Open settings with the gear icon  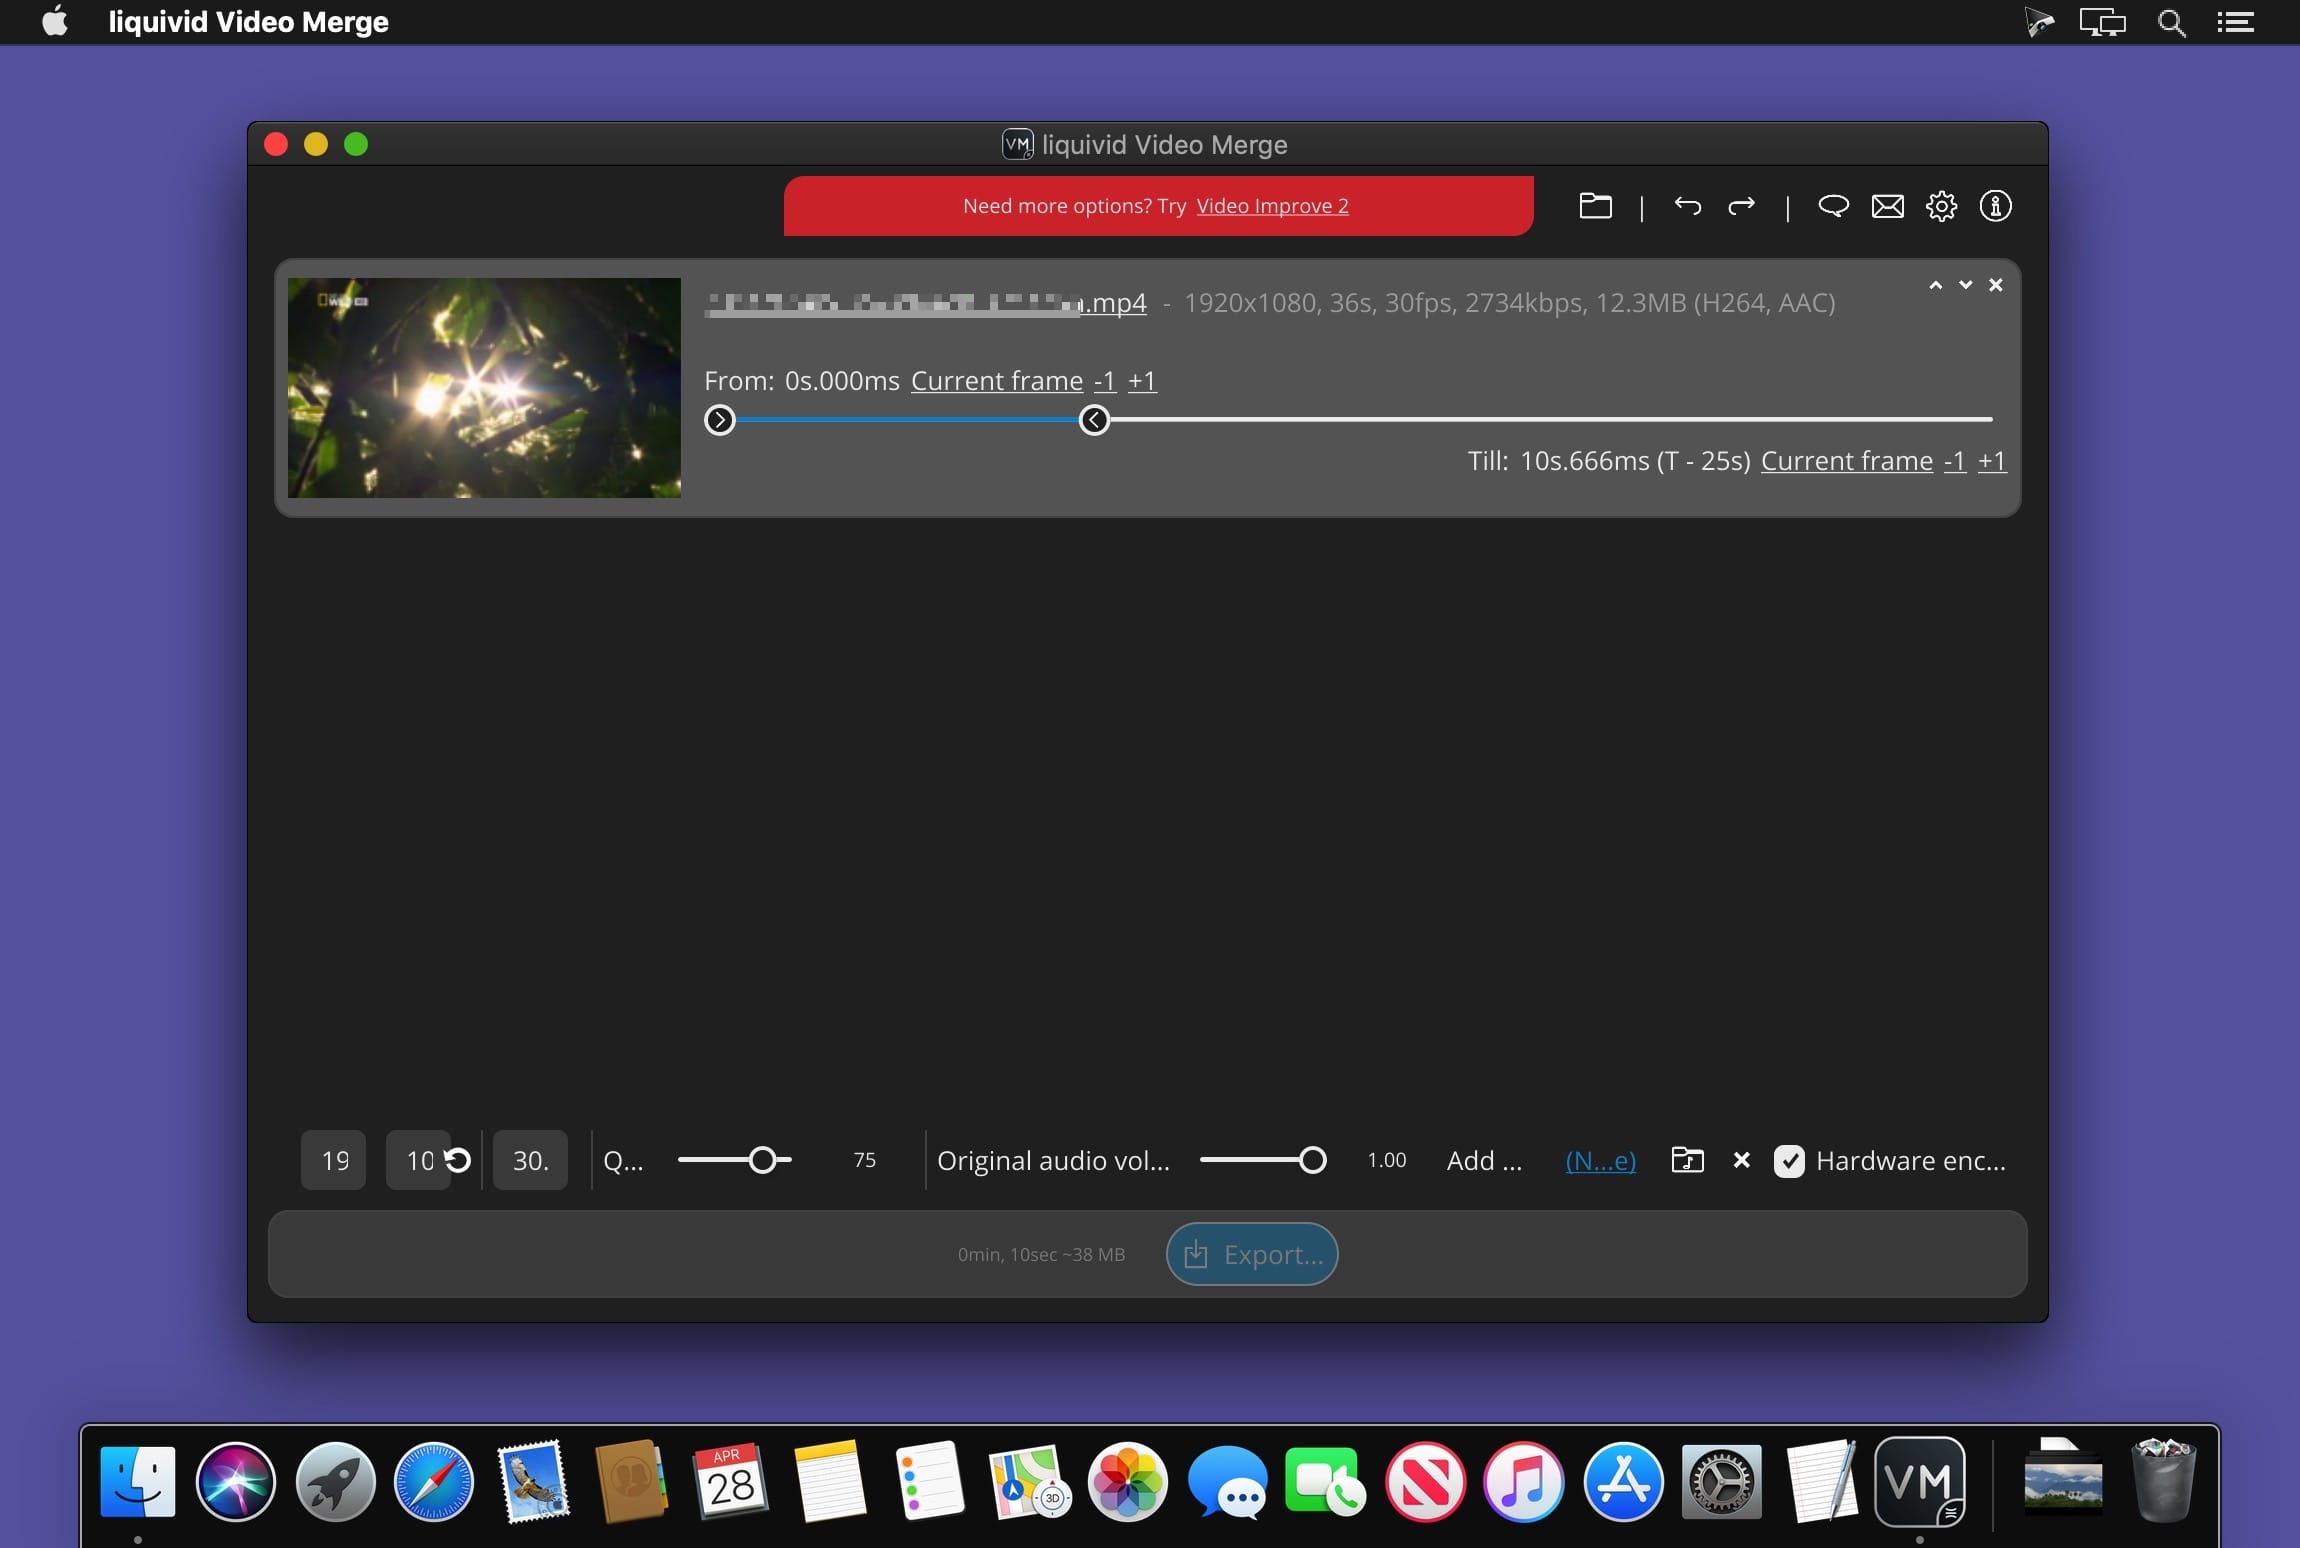tap(1941, 206)
